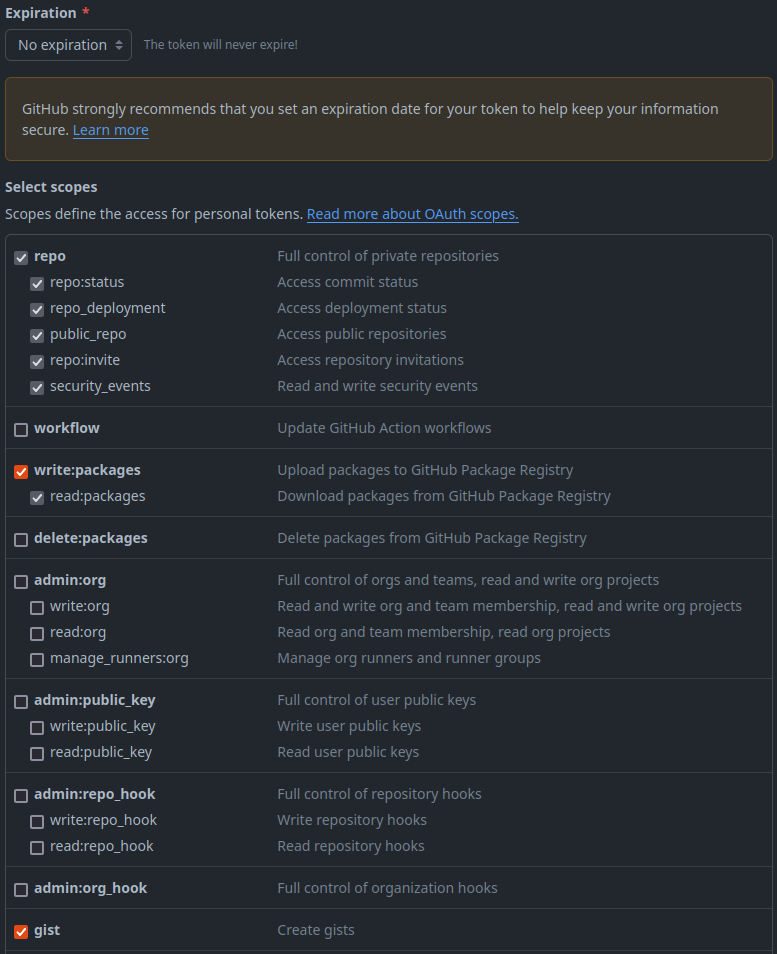Click the 'Expiration' field label
The image size is (777, 954).
coord(41,13)
